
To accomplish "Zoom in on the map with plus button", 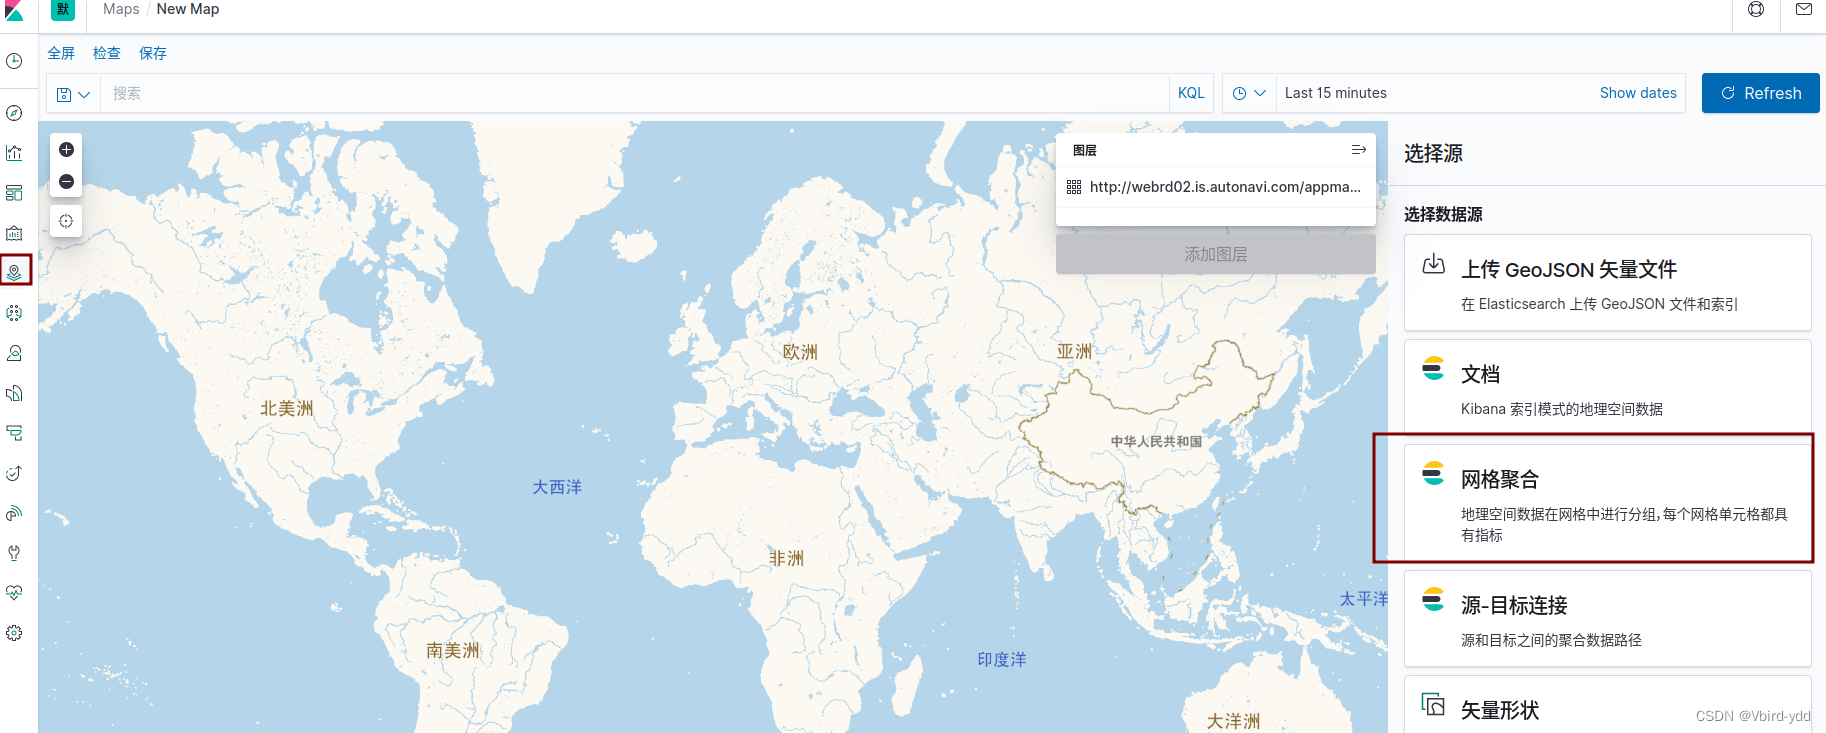I will point(66,150).
